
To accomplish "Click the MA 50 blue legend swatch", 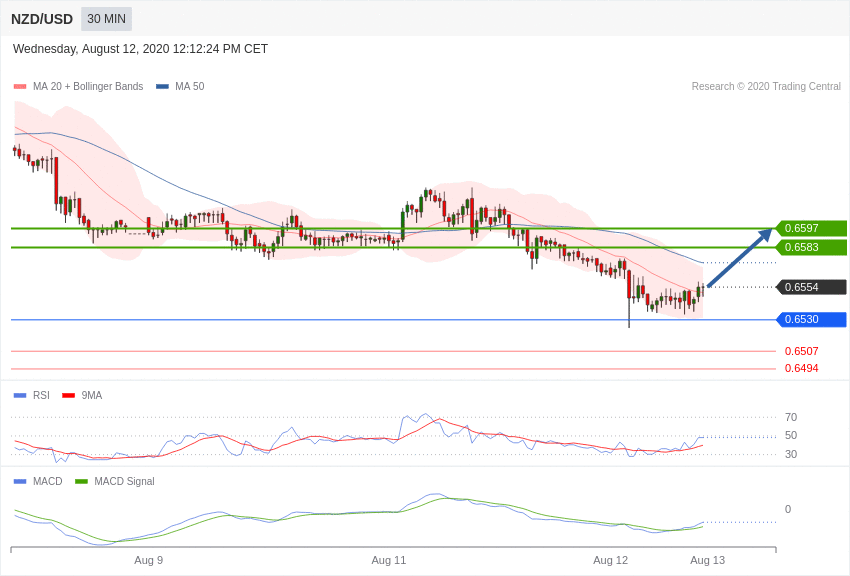I will 162,87.
